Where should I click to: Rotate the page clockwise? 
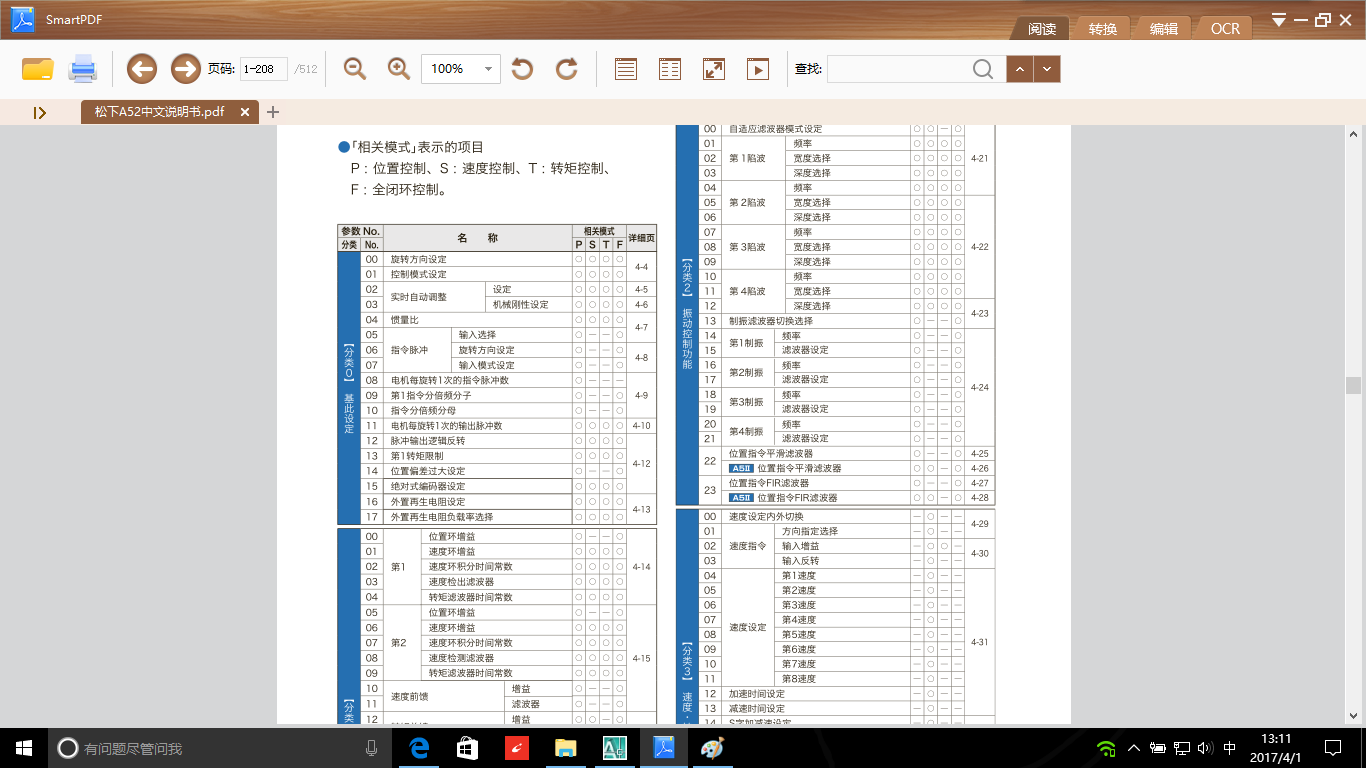click(567, 69)
